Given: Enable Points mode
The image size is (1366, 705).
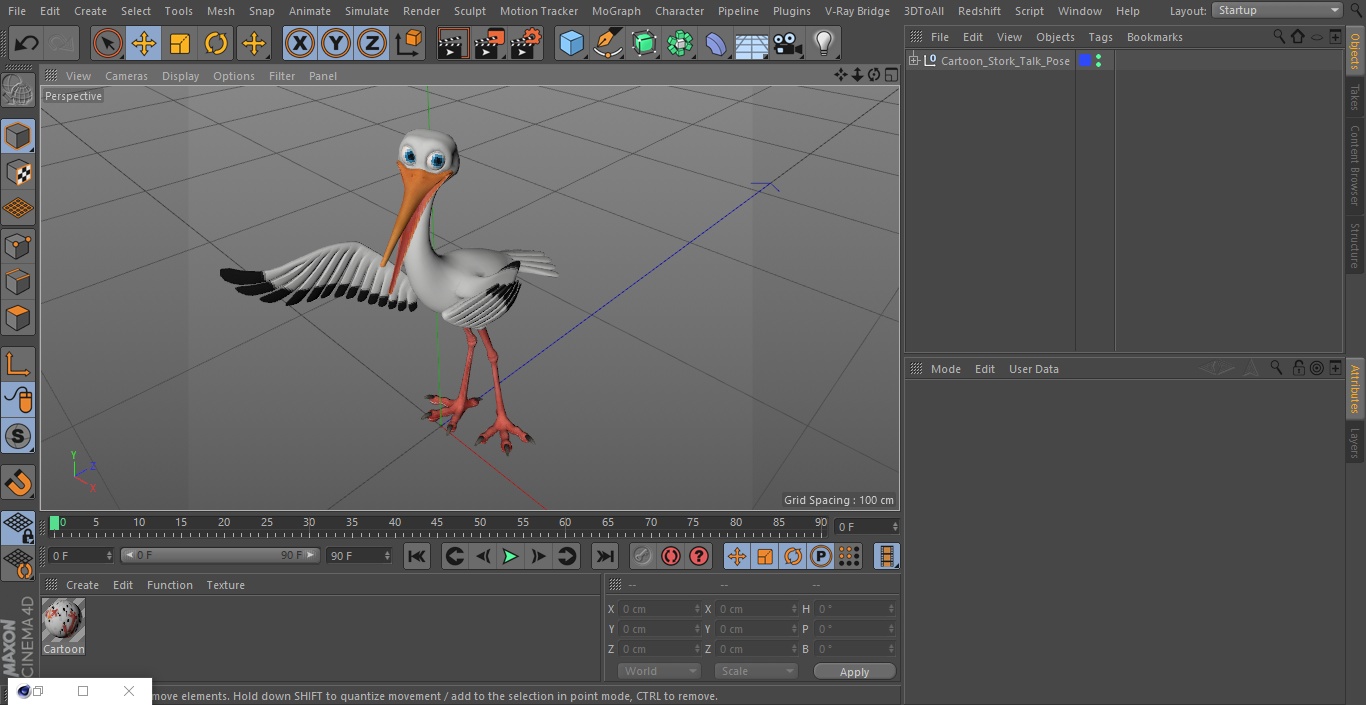Looking at the screenshot, I should pyautogui.click(x=18, y=246).
